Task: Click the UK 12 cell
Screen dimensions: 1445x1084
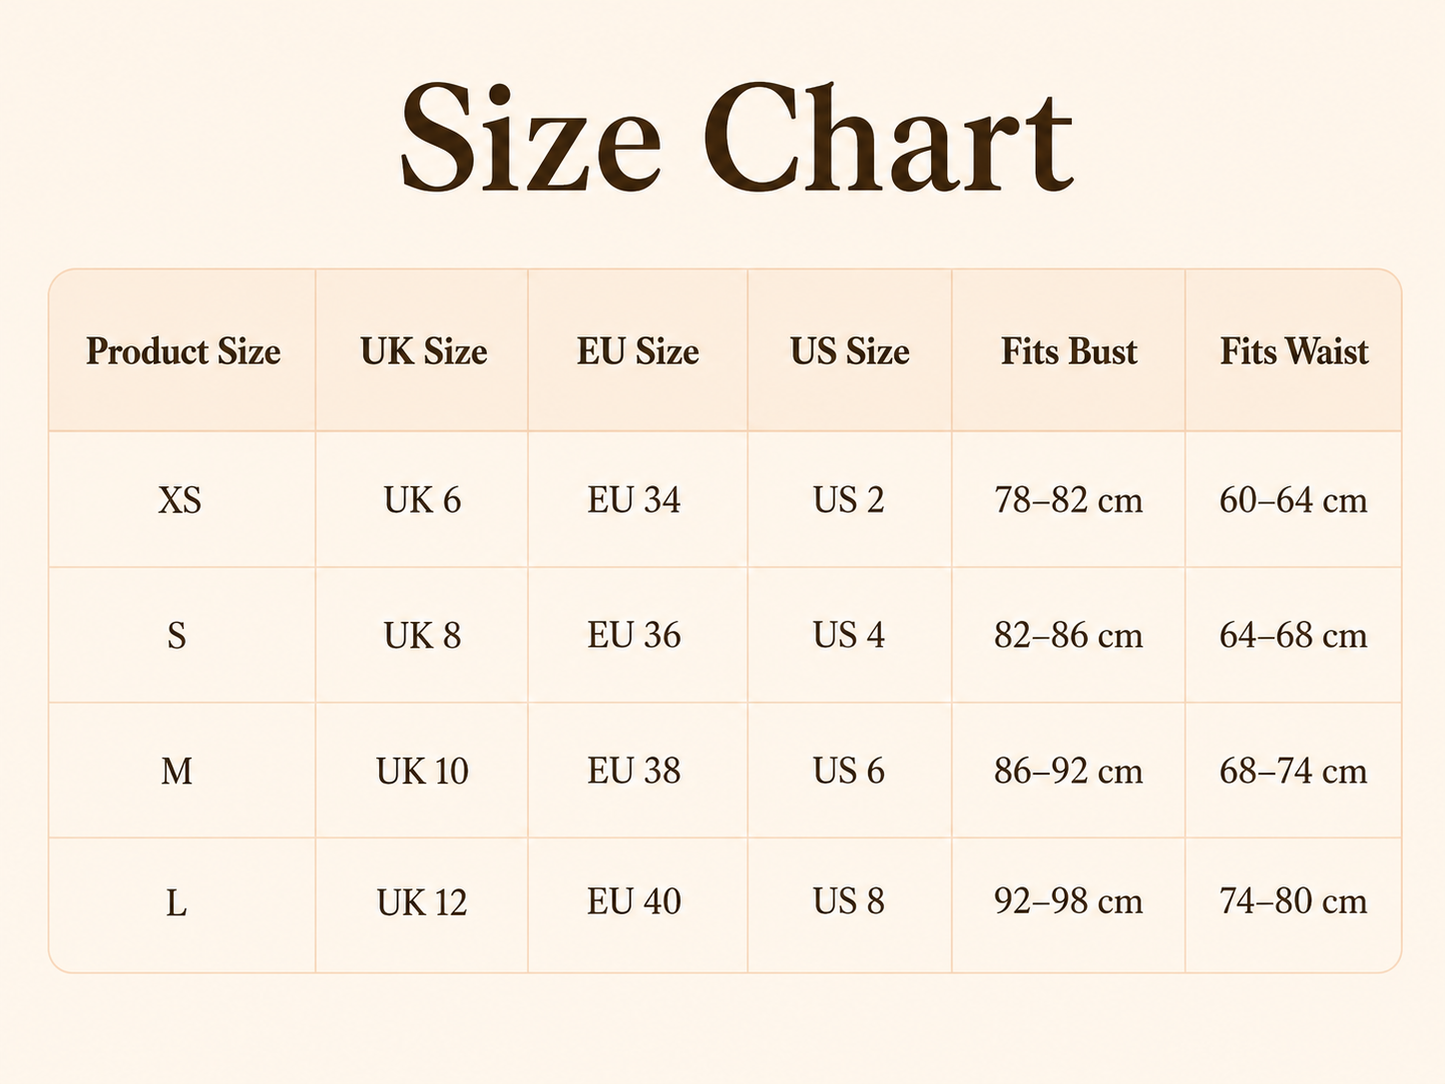Action: [422, 902]
